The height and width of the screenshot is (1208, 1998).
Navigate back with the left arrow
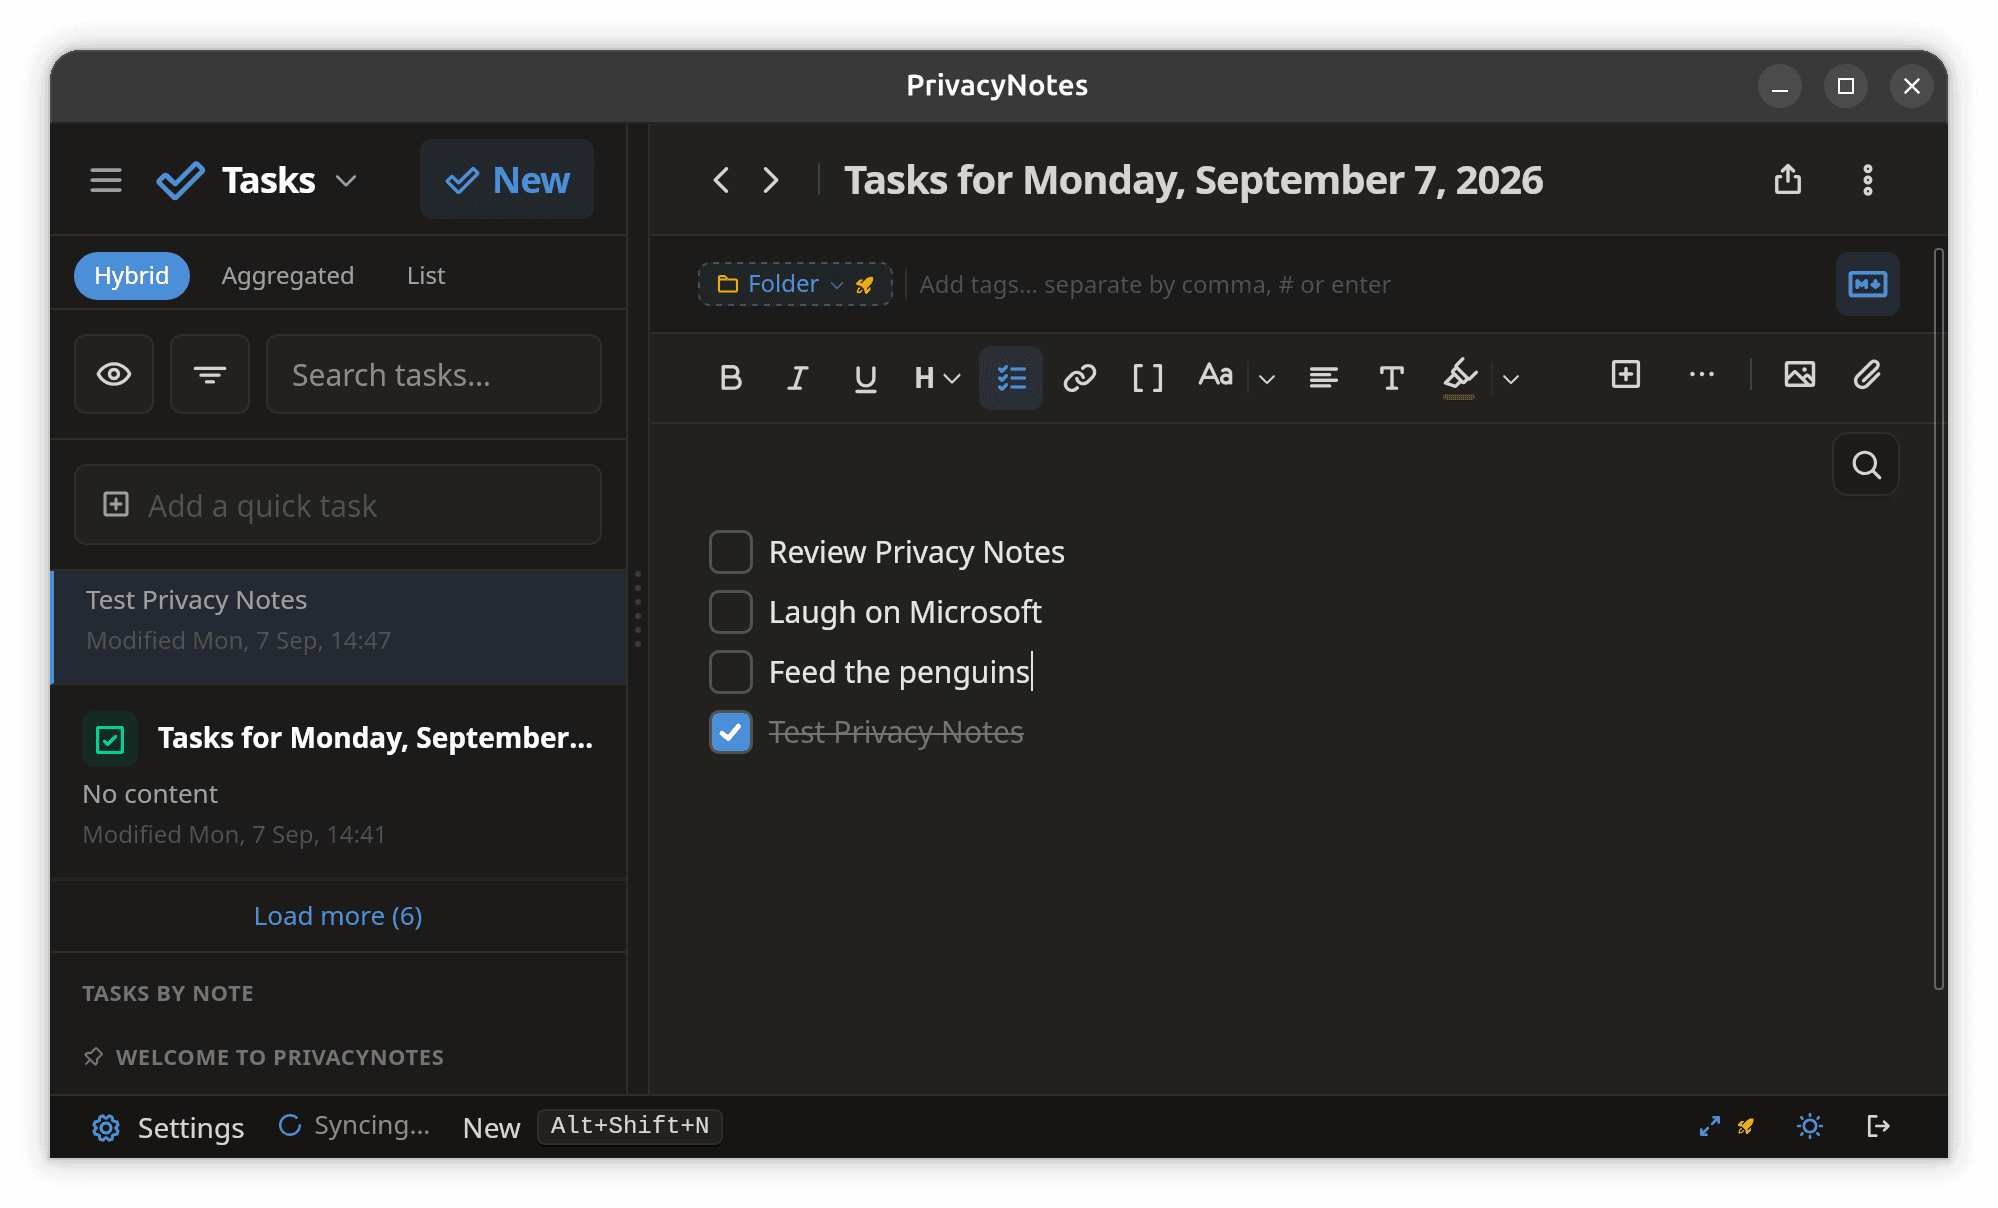(x=721, y=180)
